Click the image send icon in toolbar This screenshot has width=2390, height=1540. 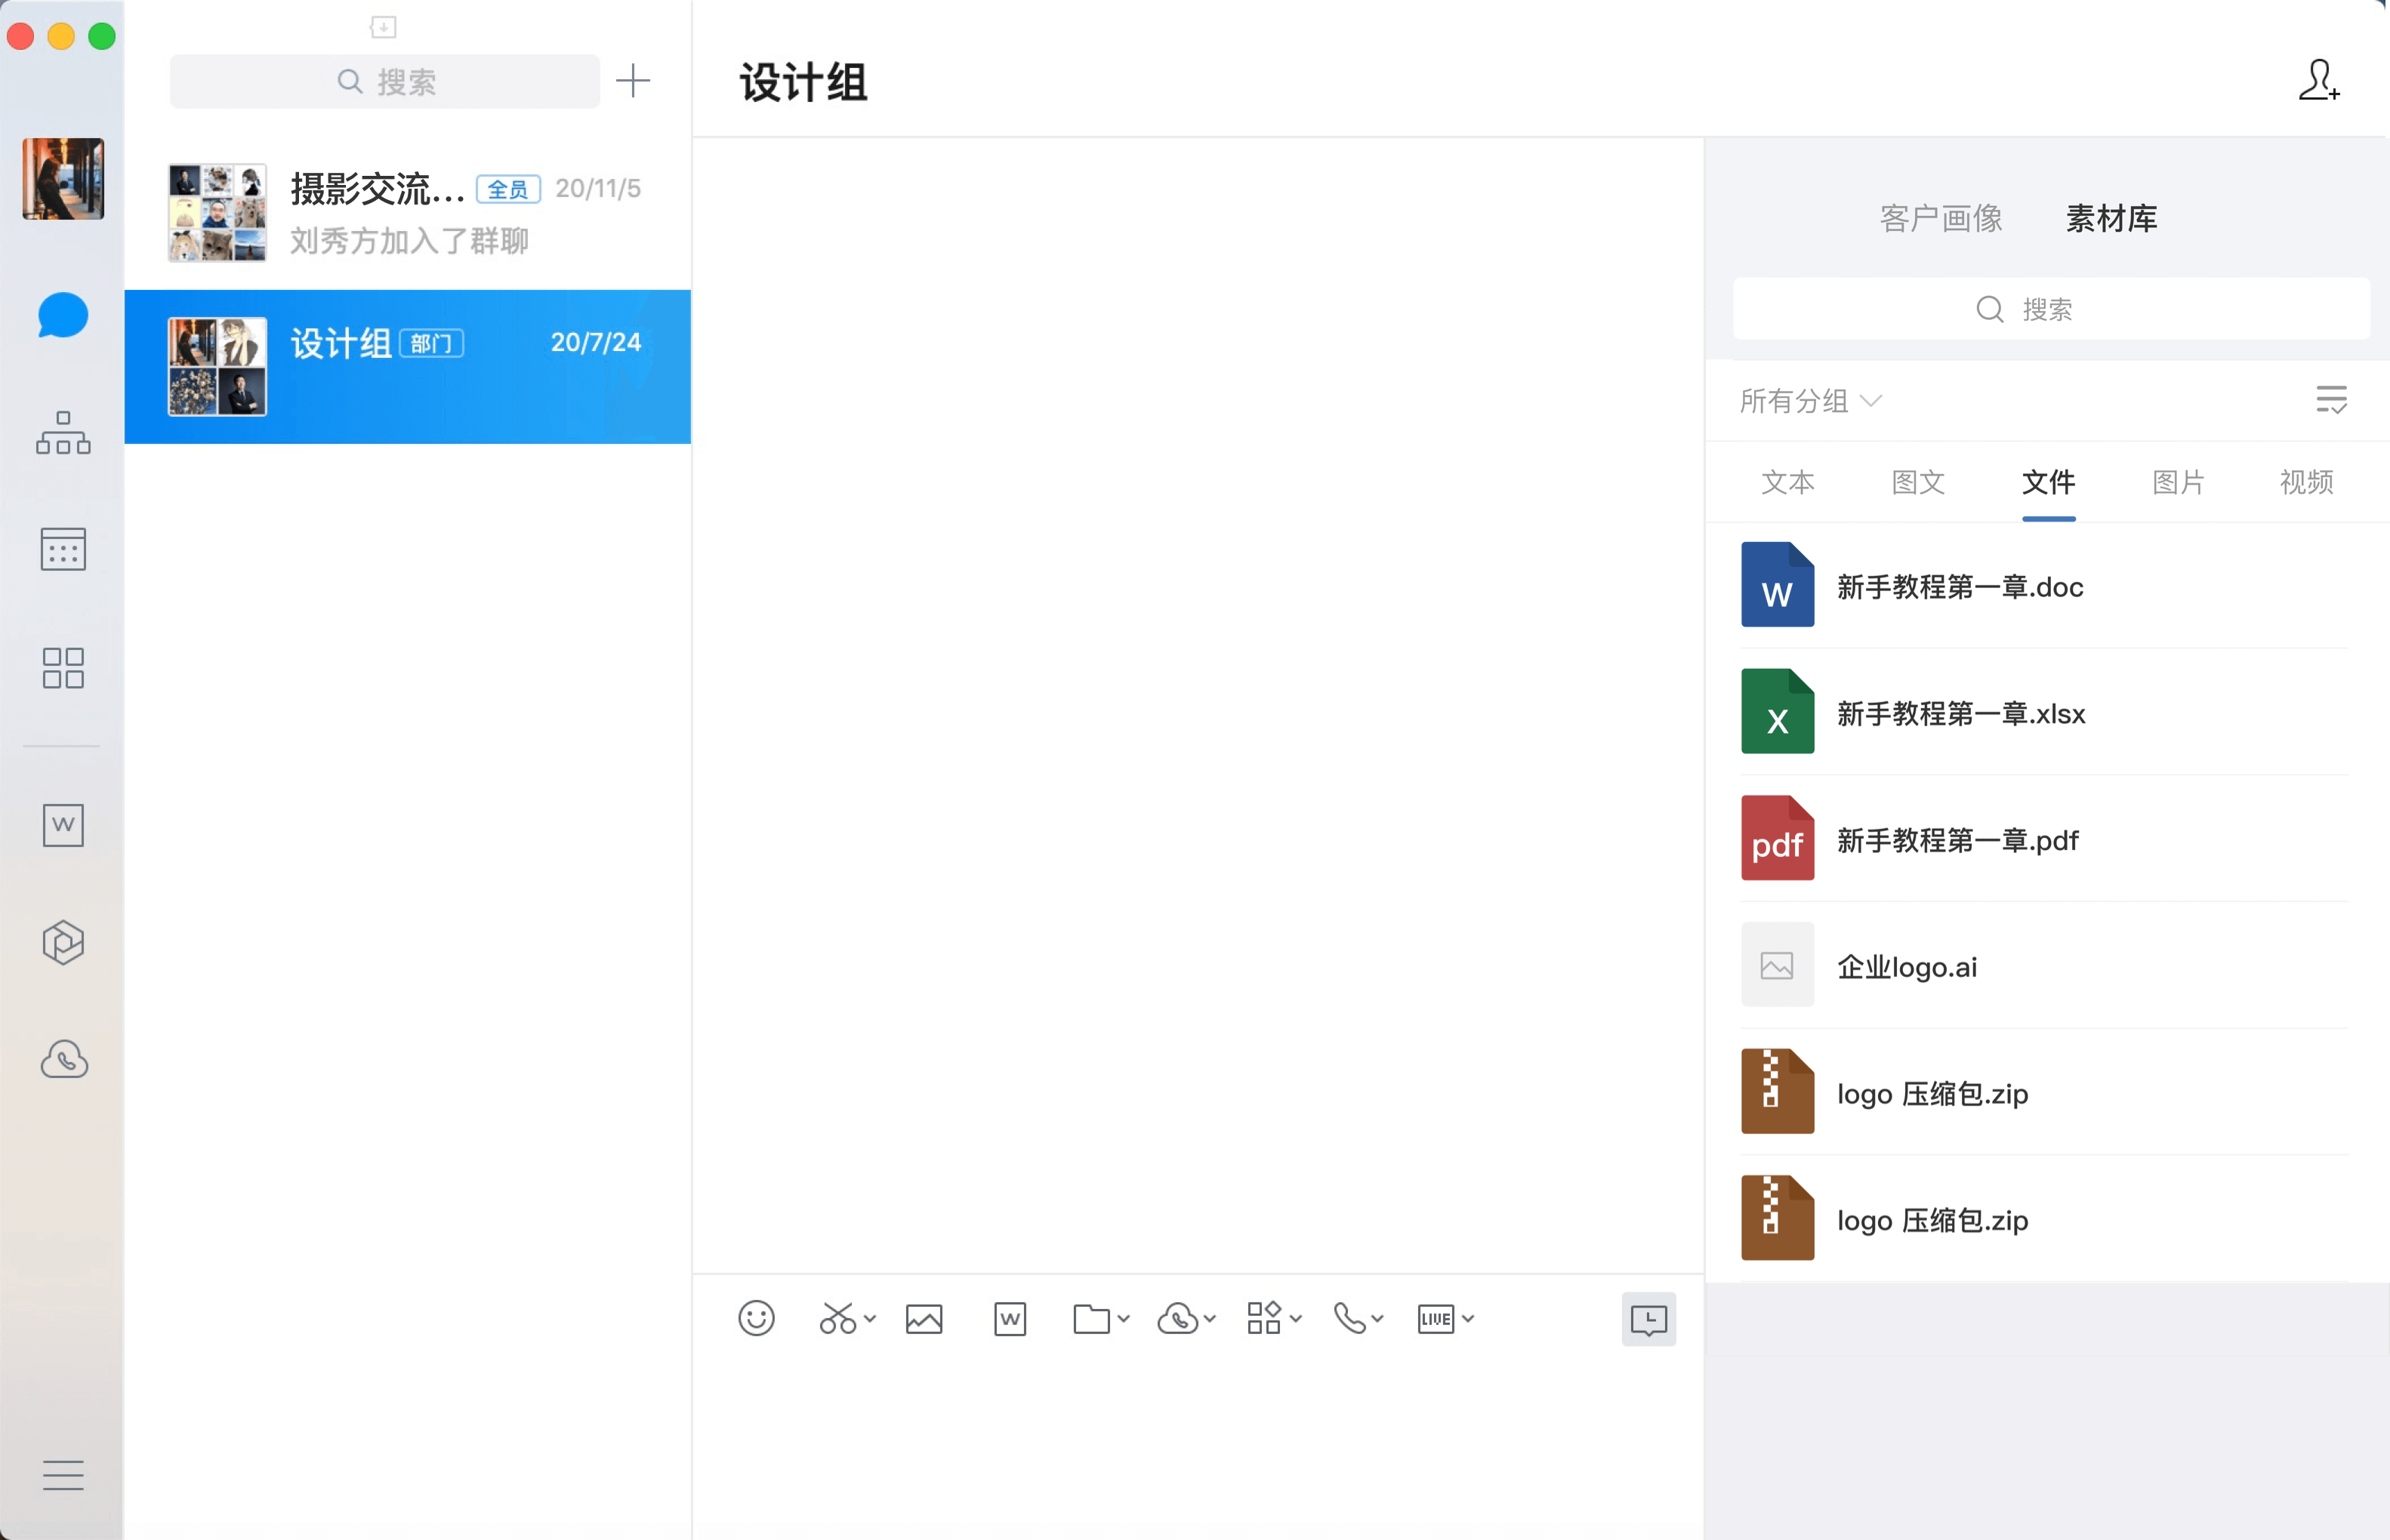click(923, 1319)
